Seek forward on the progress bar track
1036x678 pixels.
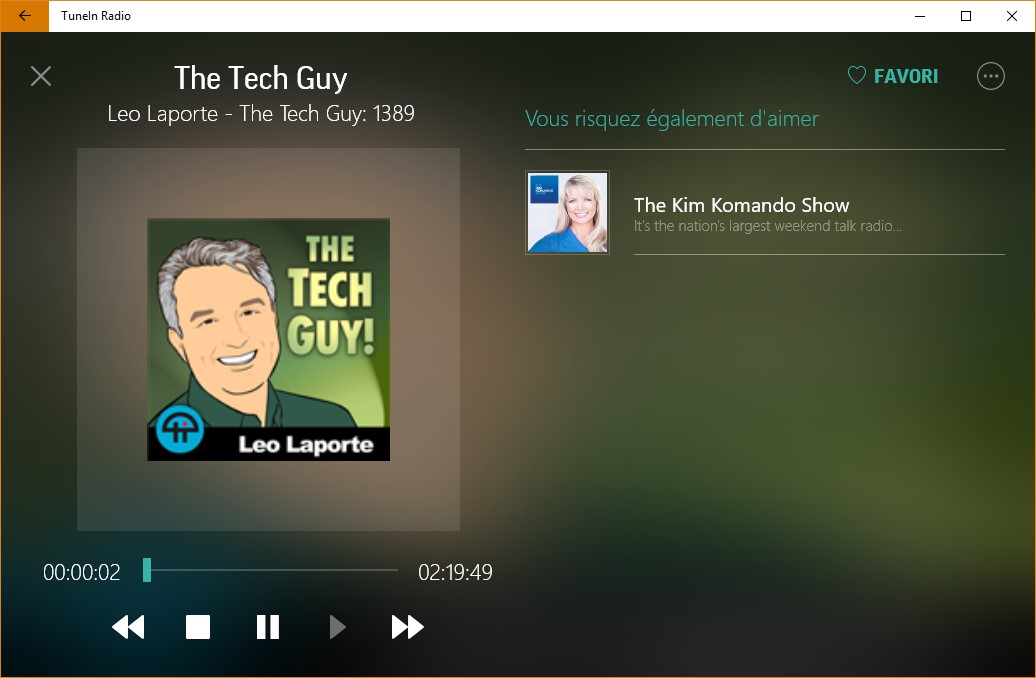(x=275, y=570)
